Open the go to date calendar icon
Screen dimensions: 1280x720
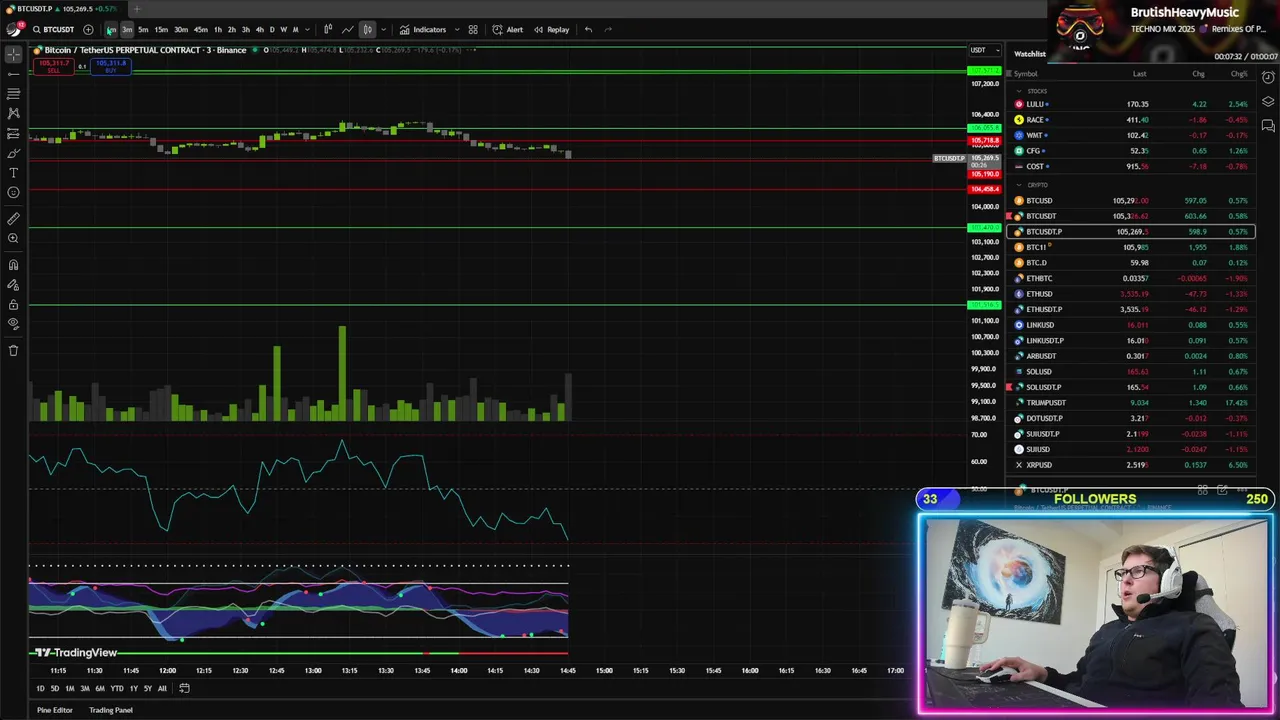(184, 688)
